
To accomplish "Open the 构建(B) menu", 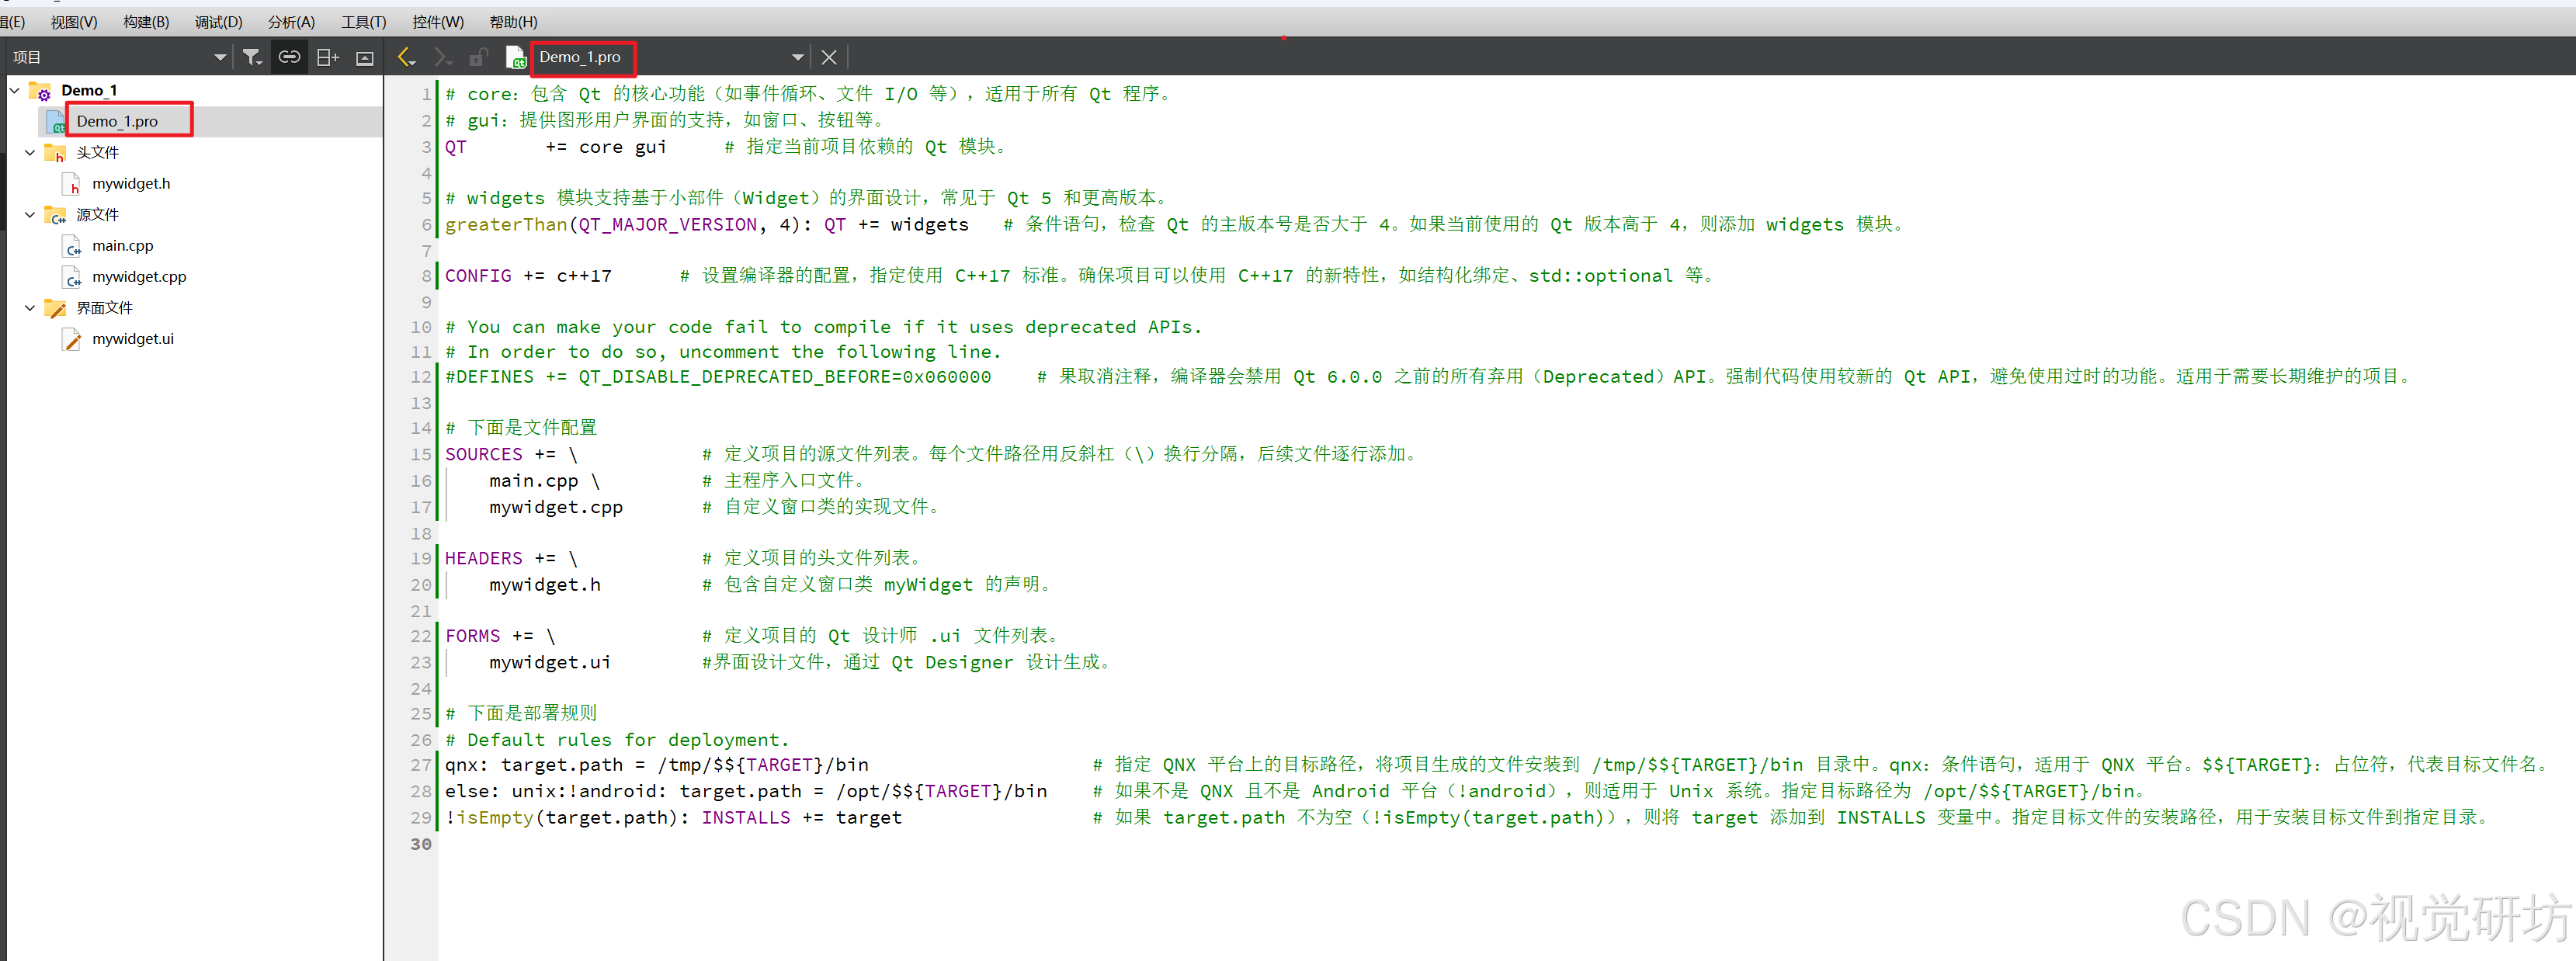I will tap(146, 22).
